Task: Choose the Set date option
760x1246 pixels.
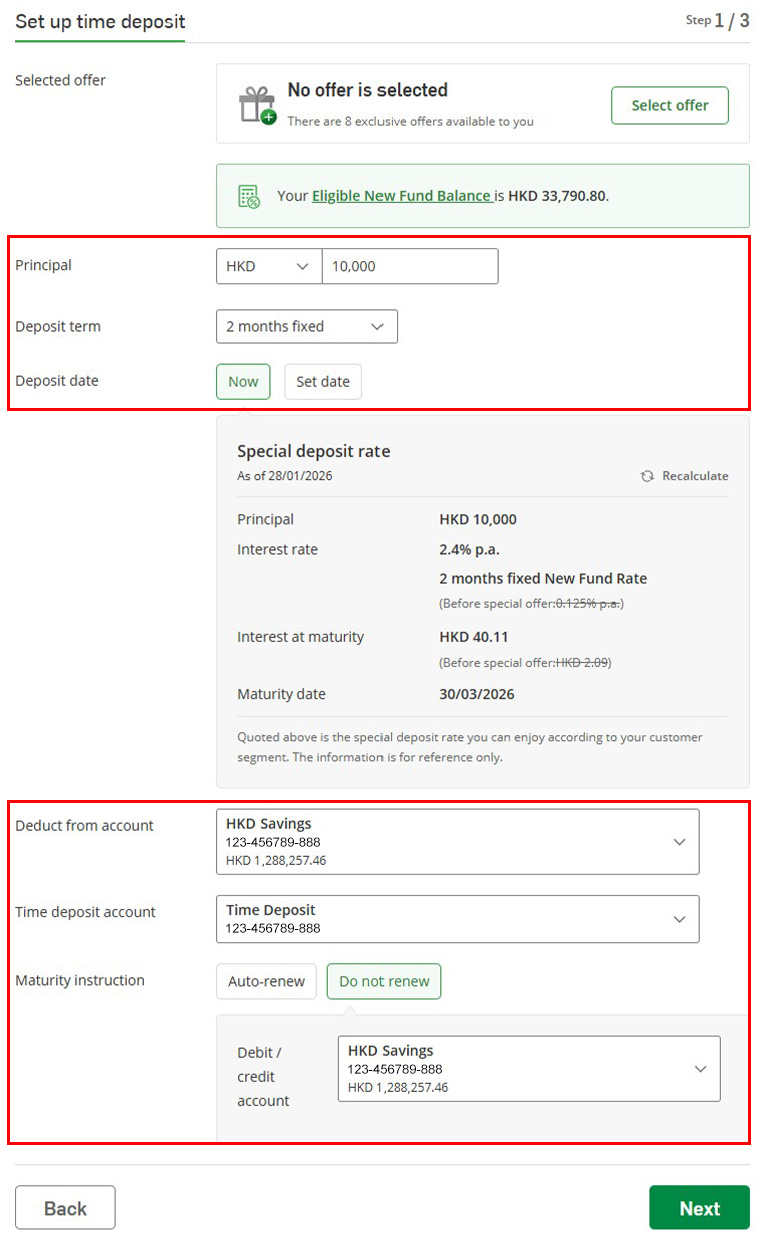Action: click(323, 381)
